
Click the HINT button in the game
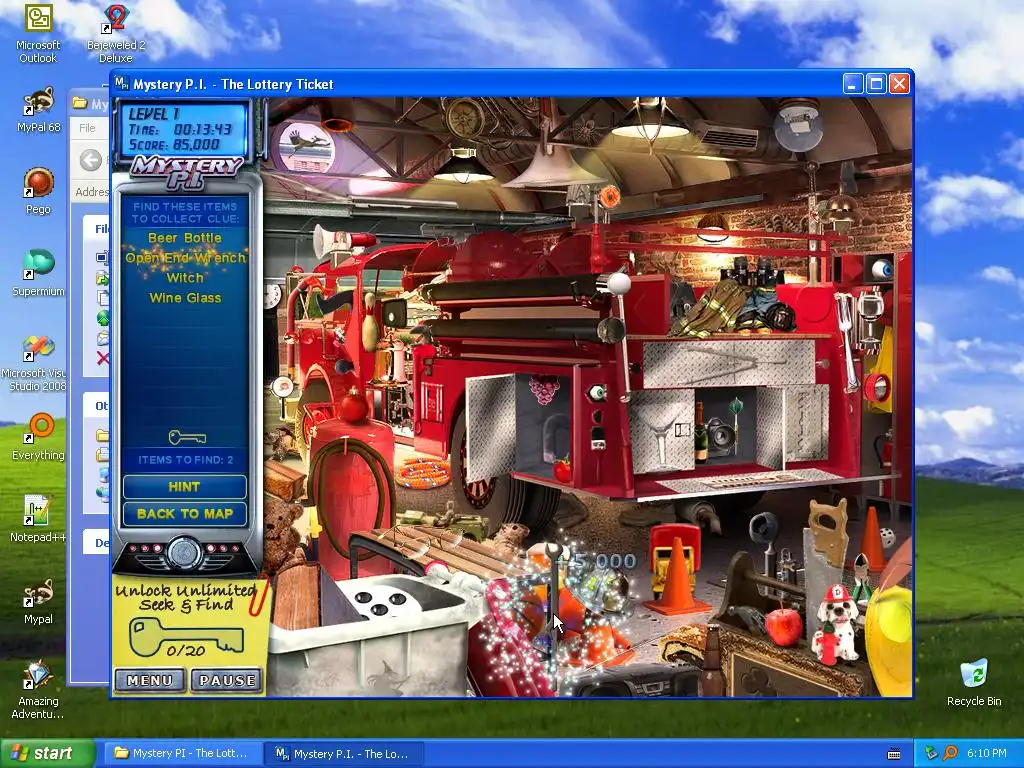[184, 487]
